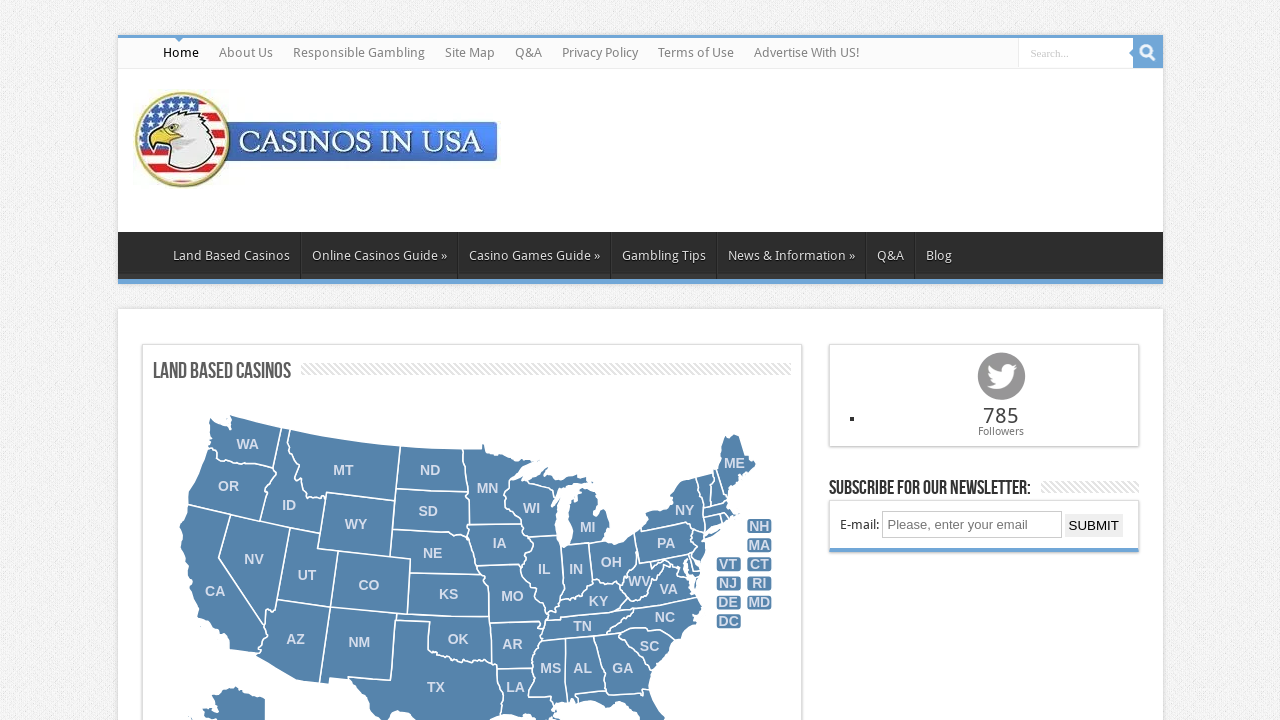Select Texas (TX) on the map
The width and height of the screenshot is (1280, 720).
click(435, 687)
